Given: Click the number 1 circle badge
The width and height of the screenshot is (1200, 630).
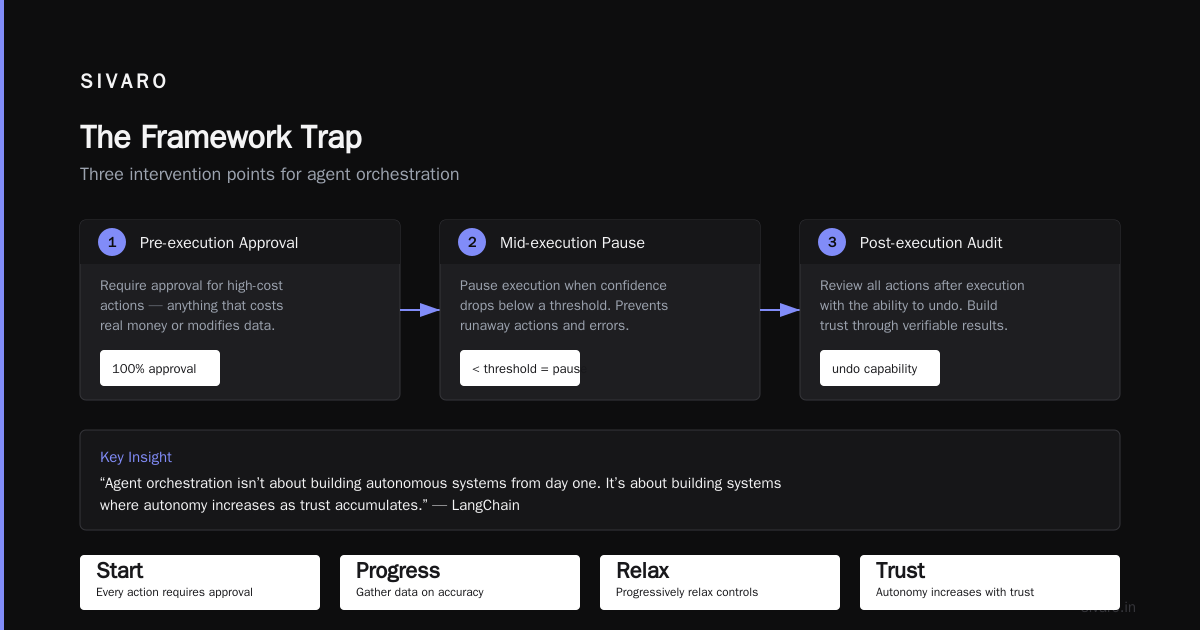Looking at the screenshot, I should 112,242.
